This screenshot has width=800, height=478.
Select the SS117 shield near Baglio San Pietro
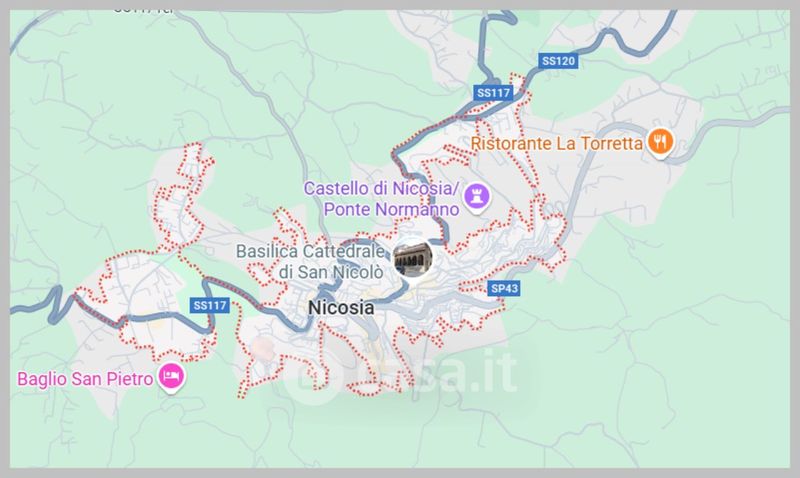(x=210, y=306)
